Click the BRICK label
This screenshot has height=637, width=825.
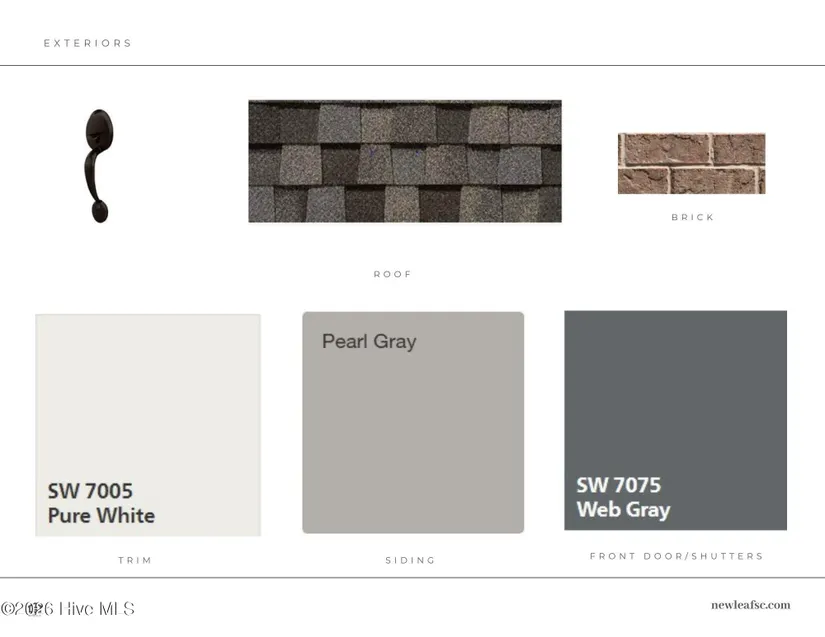tap(692, 217)
